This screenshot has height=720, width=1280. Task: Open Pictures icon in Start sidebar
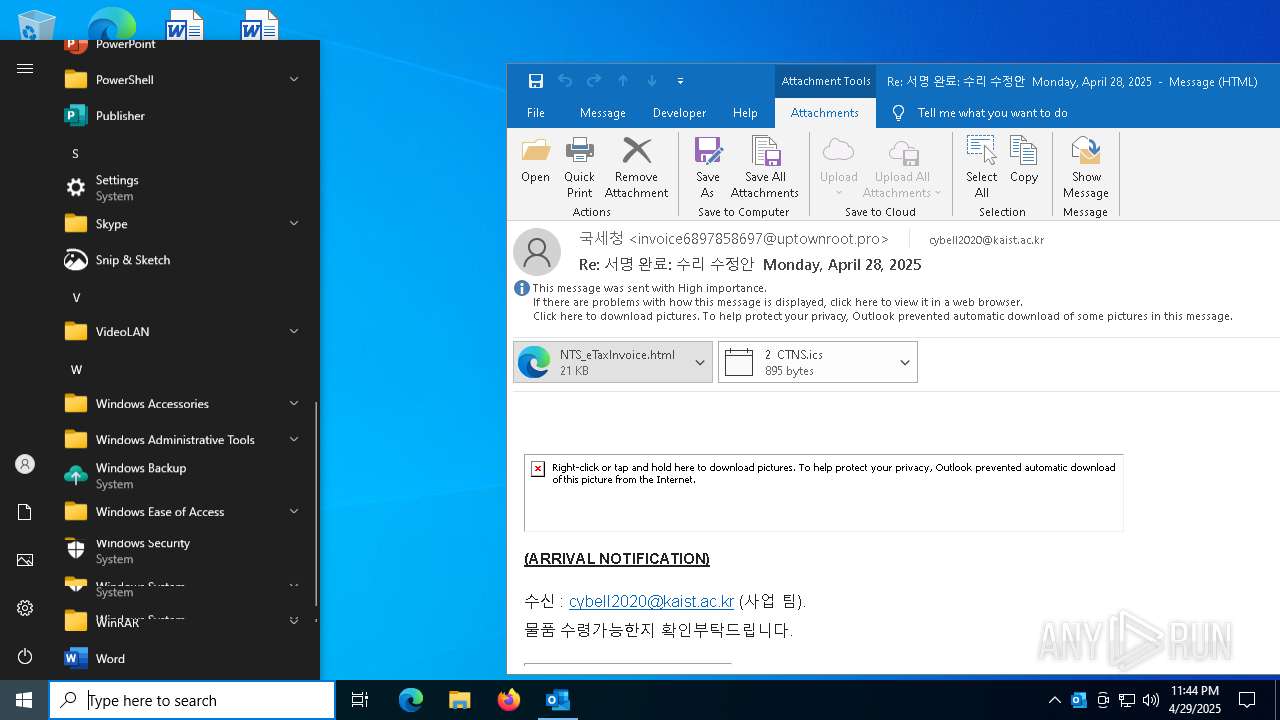point(25,560)
